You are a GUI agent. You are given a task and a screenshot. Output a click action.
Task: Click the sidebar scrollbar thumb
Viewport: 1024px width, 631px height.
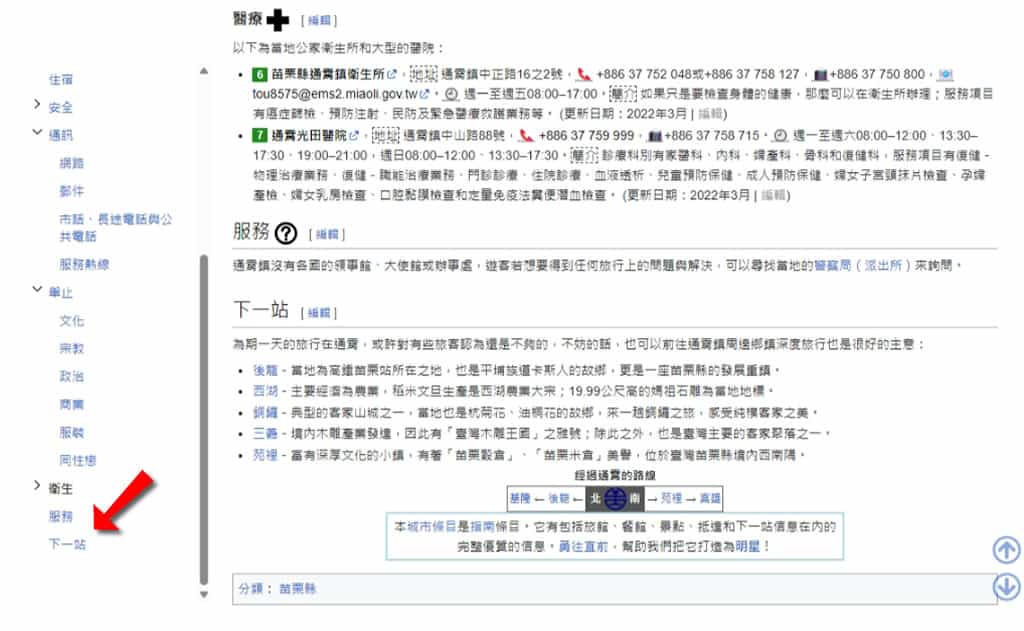point(204,420)
